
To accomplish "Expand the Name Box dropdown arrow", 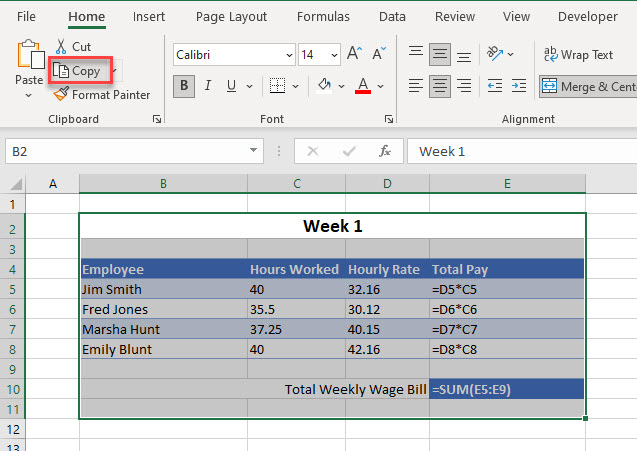I will click(x=255, y=151).
